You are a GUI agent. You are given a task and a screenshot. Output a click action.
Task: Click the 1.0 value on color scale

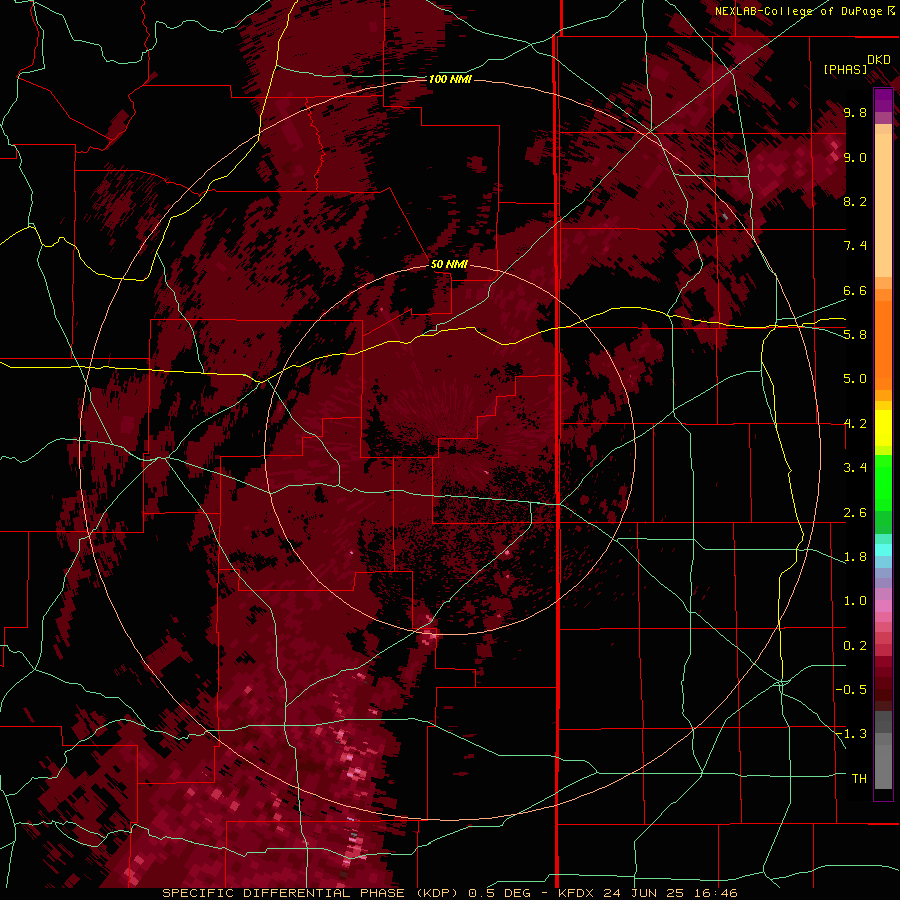point(855,601)
